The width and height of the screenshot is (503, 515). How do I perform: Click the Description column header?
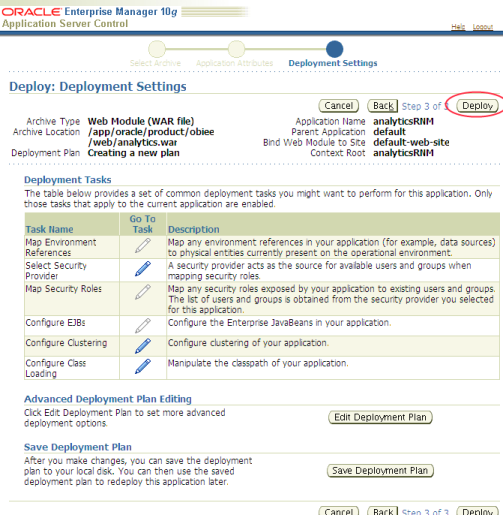194,229
